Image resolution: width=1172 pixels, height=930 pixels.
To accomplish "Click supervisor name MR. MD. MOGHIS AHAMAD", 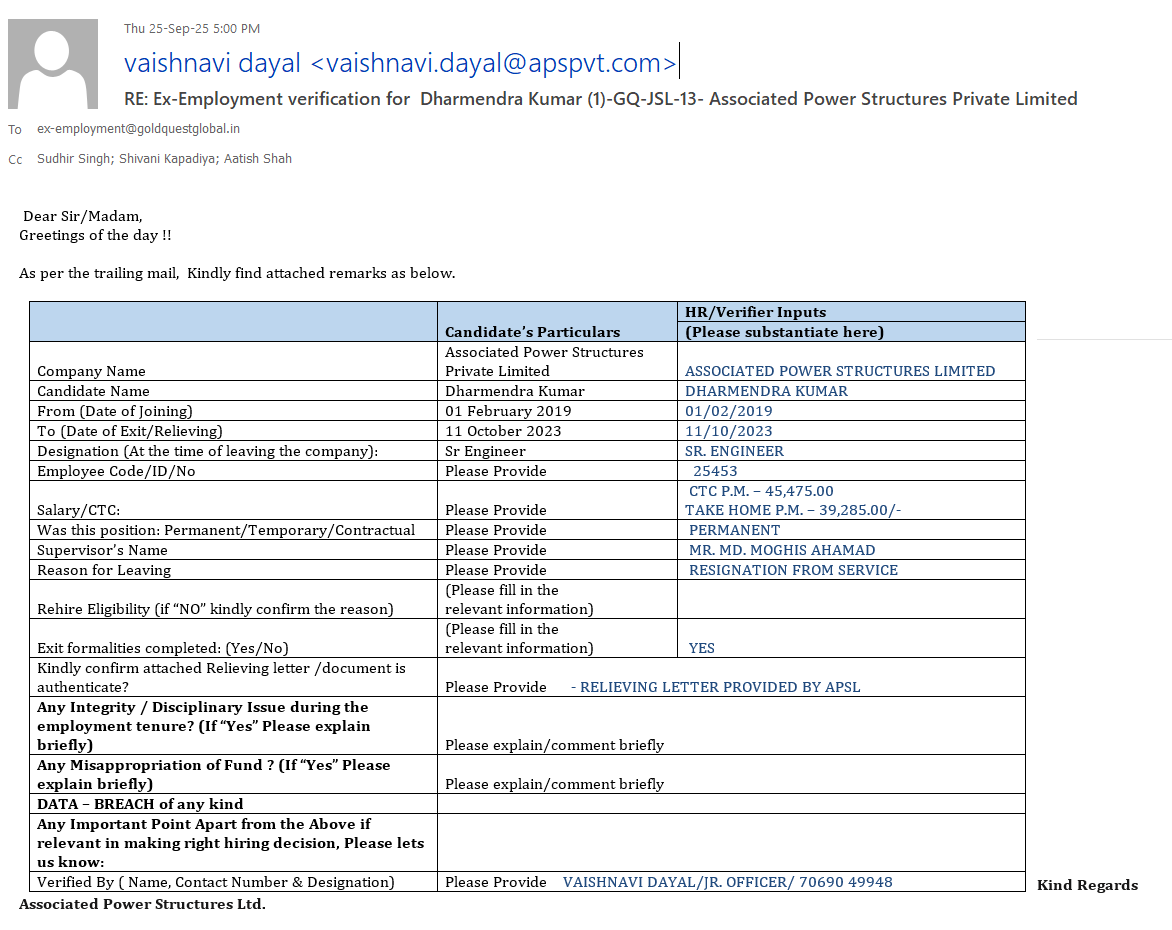I will click(782, 550).
